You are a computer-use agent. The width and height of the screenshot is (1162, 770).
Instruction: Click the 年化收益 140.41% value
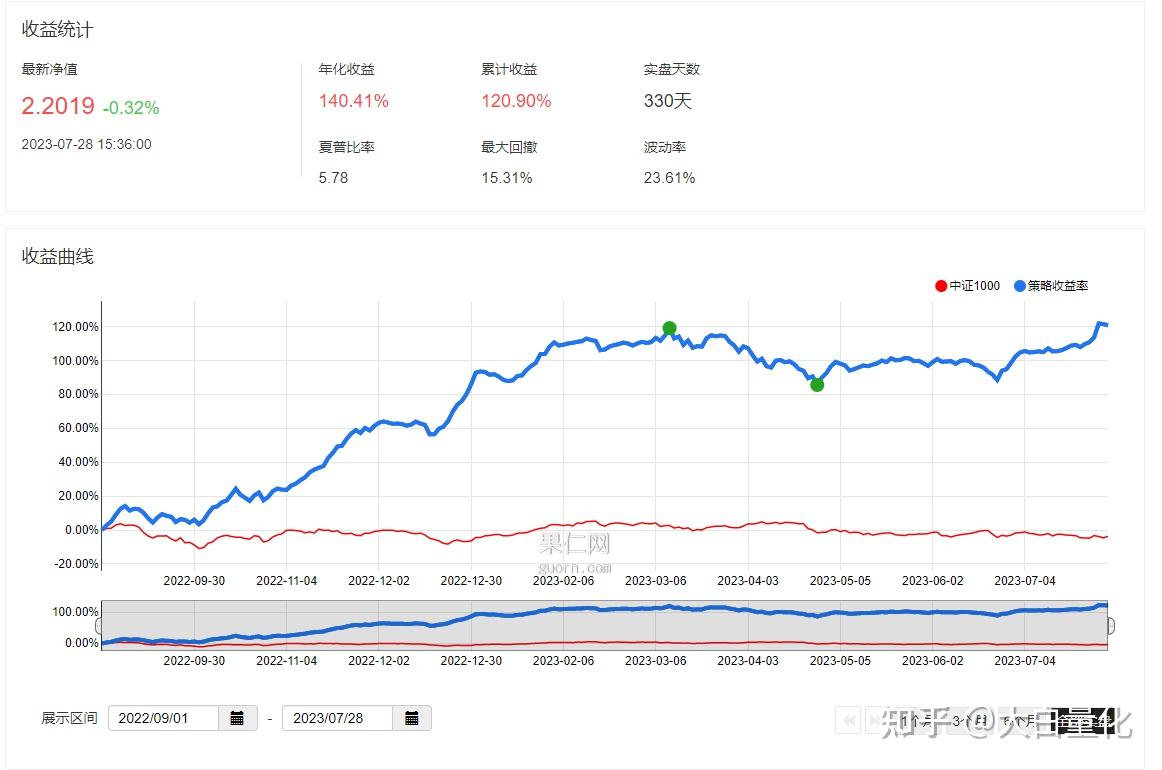pyautogui.click(x=353, y=101)
